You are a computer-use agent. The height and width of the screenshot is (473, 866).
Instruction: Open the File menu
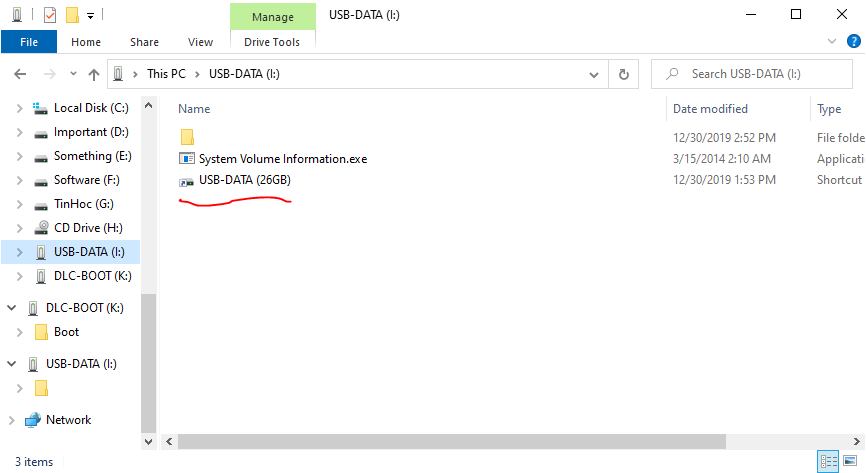(29, 42)
